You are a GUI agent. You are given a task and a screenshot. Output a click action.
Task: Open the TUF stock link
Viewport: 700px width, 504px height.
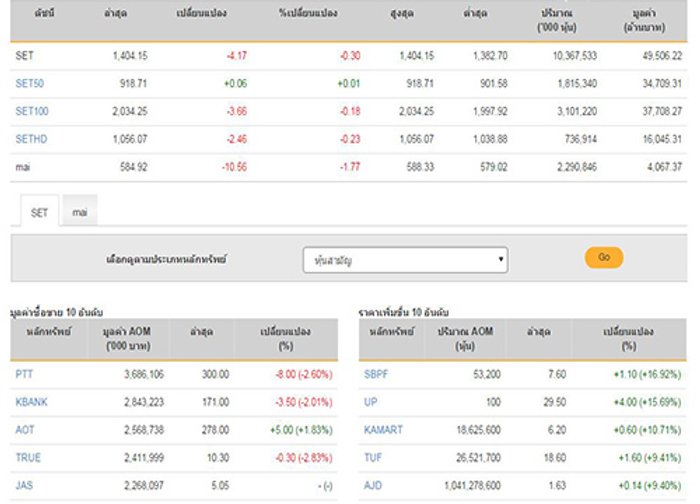click(373, 458)
